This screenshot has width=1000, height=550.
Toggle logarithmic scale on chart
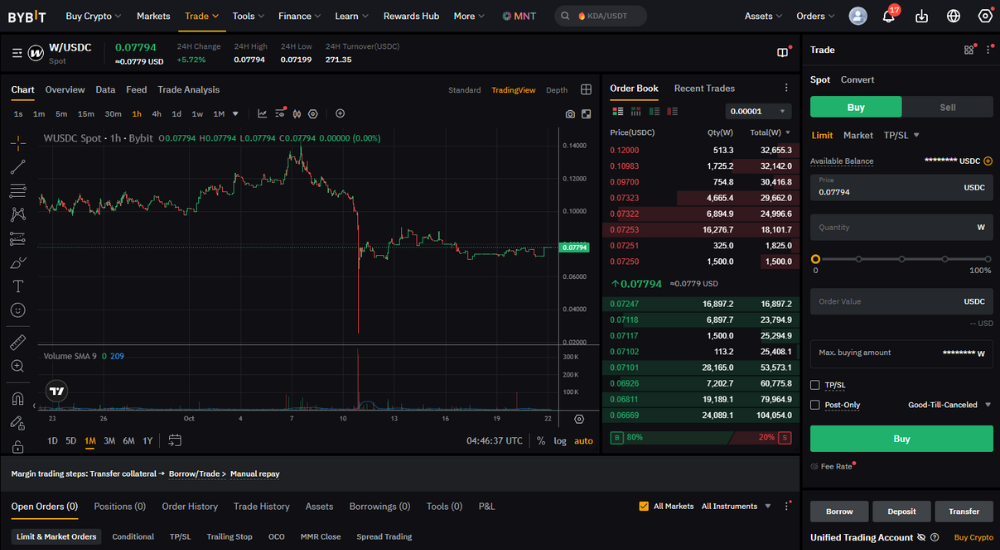point(560,441)
